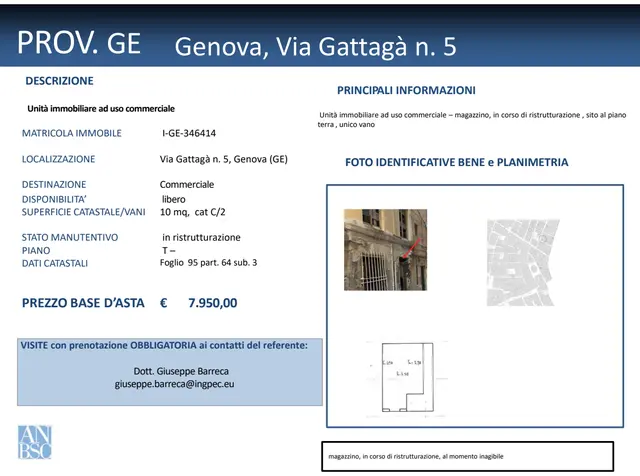The width and height of the screenshot is (640, 476).
Task: Select Foglio 95 part. 64 sub. 3
Action: (209, 262)
